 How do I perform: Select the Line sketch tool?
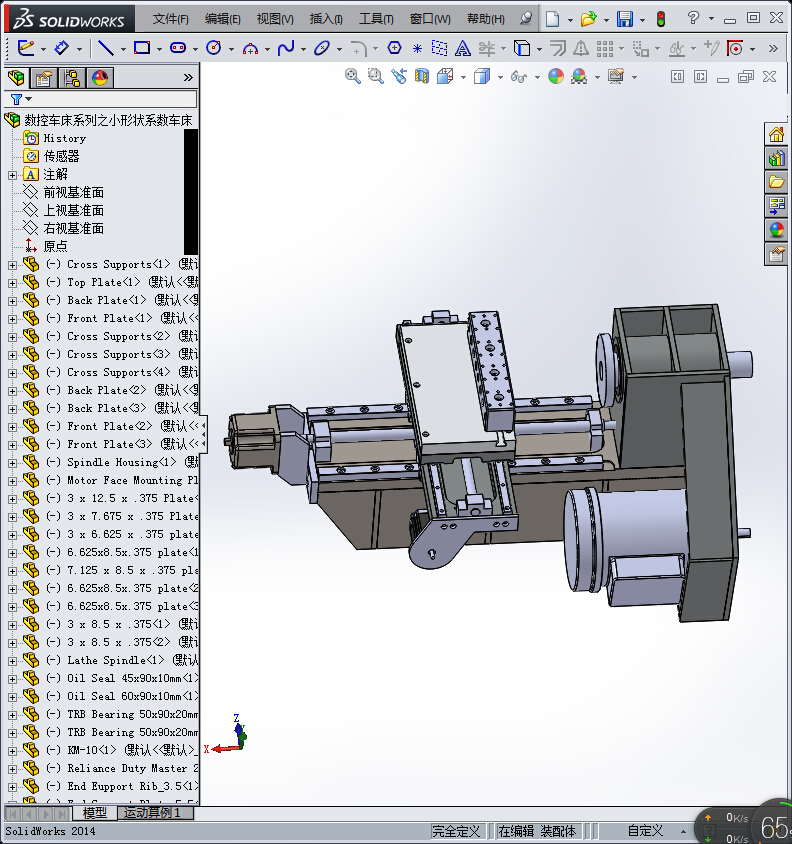tap(106, 48)
